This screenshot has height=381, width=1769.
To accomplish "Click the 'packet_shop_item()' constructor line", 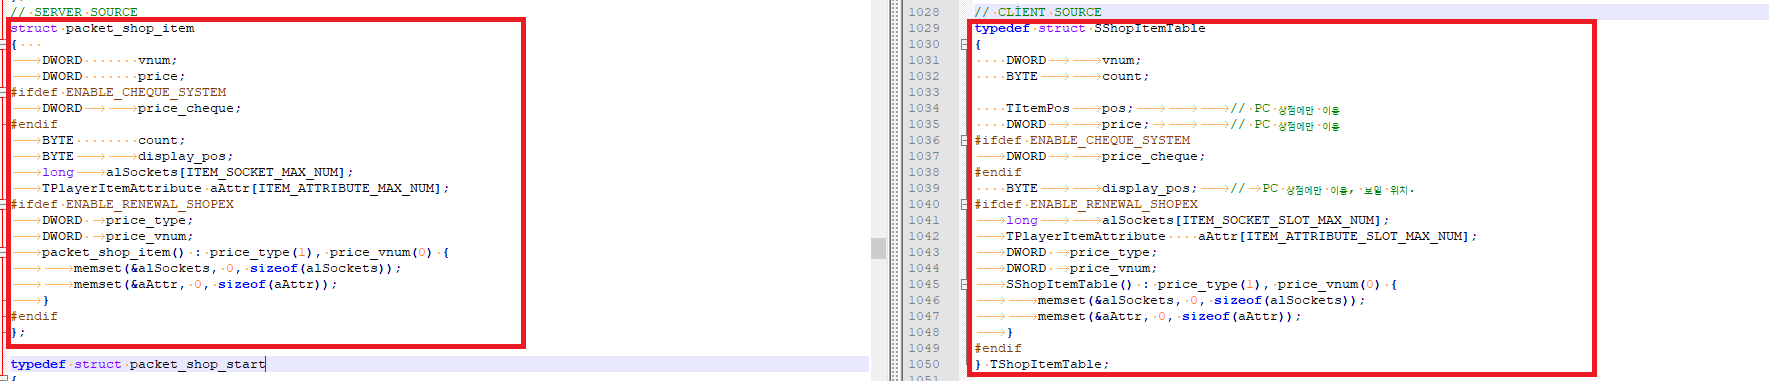I will pos(246,252).
